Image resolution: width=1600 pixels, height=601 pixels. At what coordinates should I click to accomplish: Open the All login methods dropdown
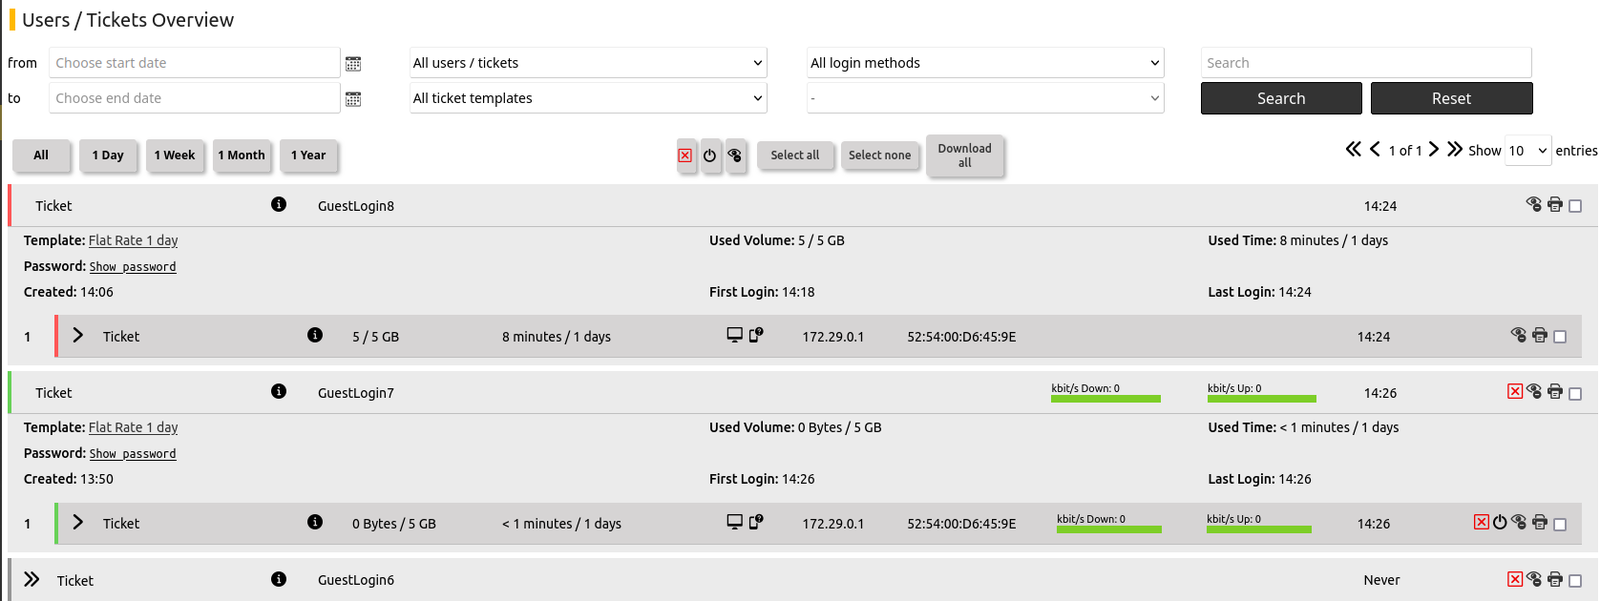pyautogui.click(x=985, y=63)
